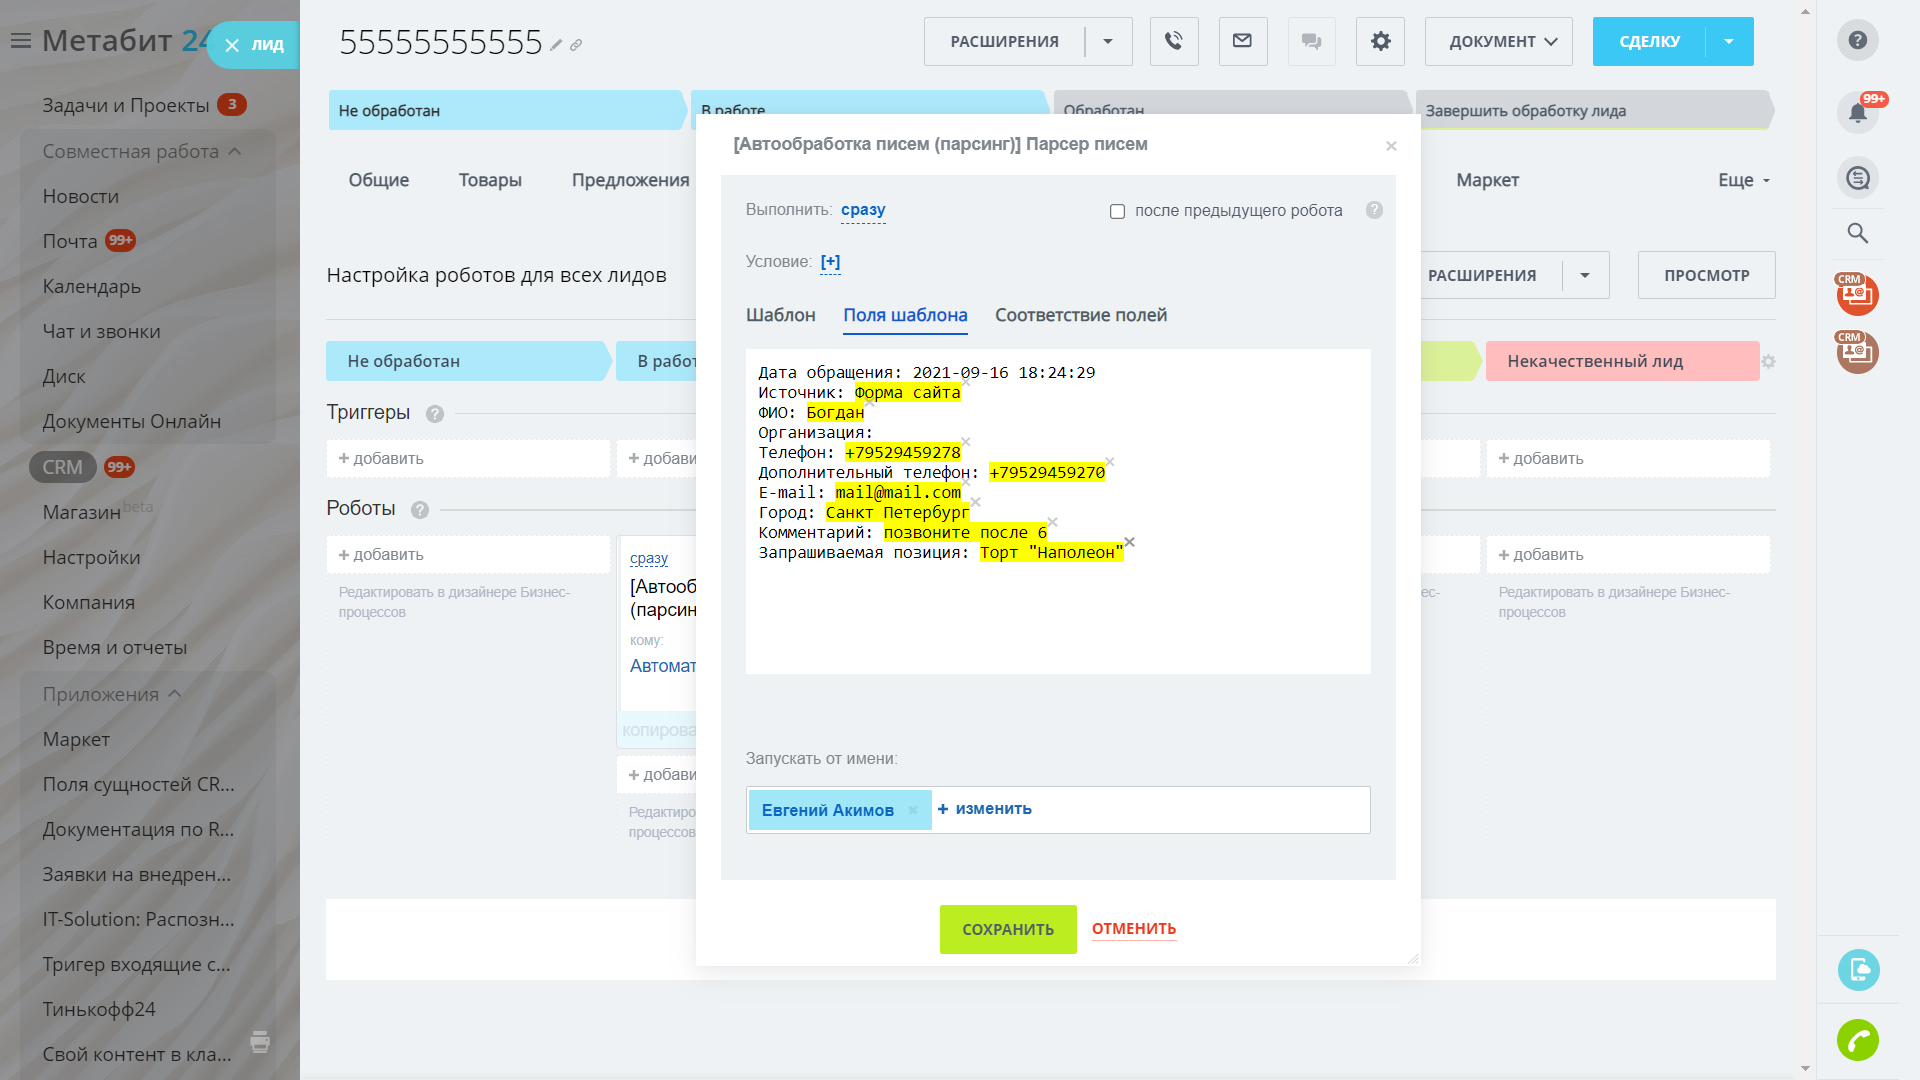Remove Евгений Акимов from the run-as field
Image resolution: width=1920 pixels, height=1080 pixels.
[x=912, y=810]
